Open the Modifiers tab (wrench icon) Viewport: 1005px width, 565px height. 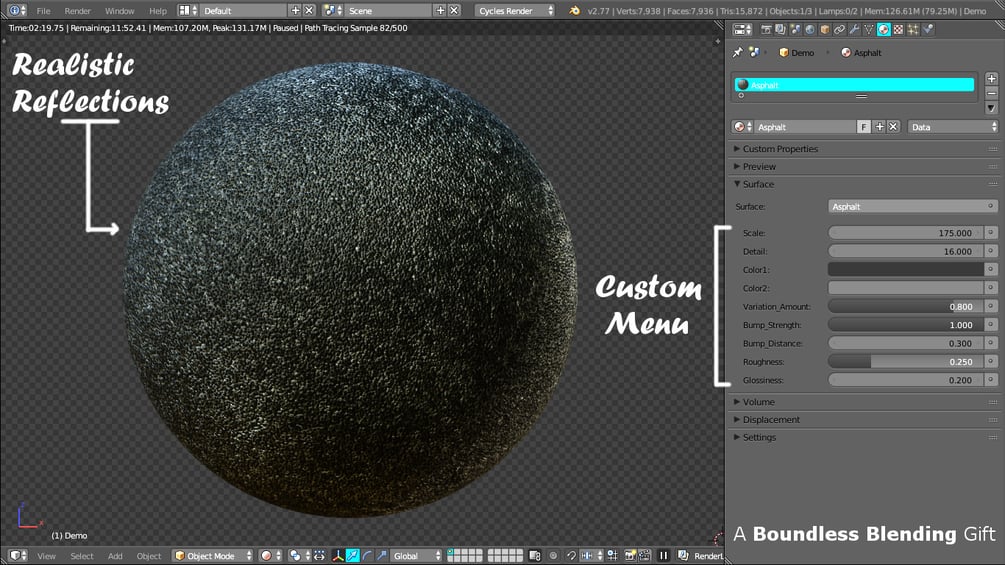(x=854, y=29)
